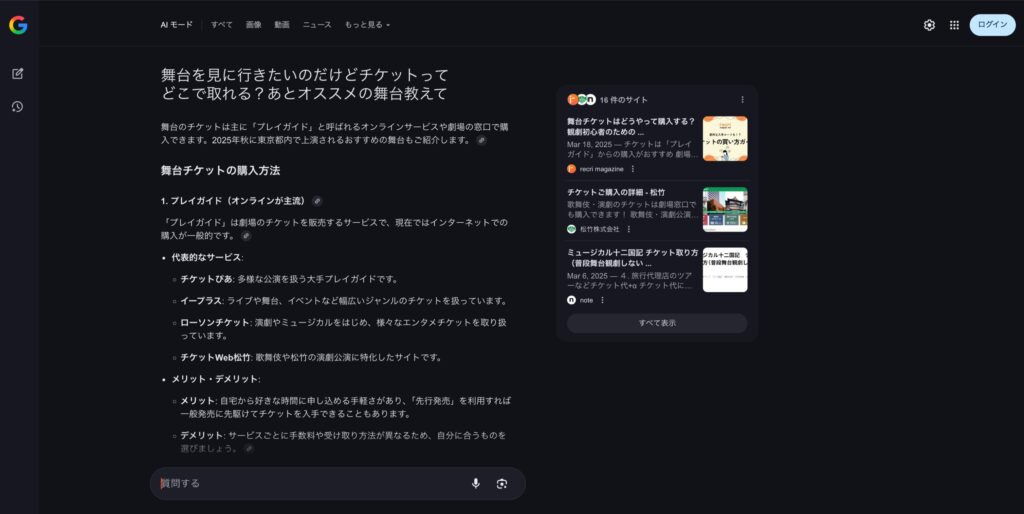The height and width of the screenshot is (514, 1024).
Task: Start a new AI mode search
Action: [x=18, y=74]
